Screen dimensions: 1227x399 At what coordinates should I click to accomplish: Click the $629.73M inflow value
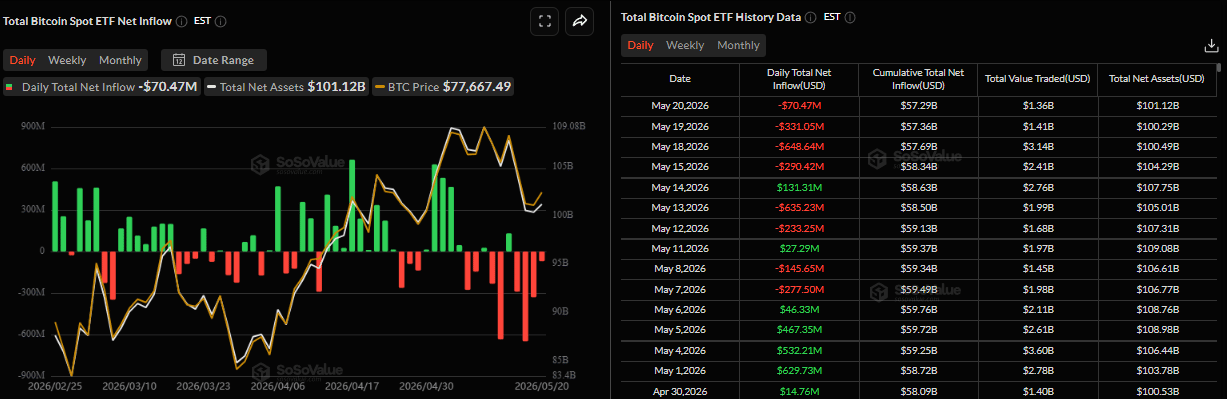coord(799,371)
